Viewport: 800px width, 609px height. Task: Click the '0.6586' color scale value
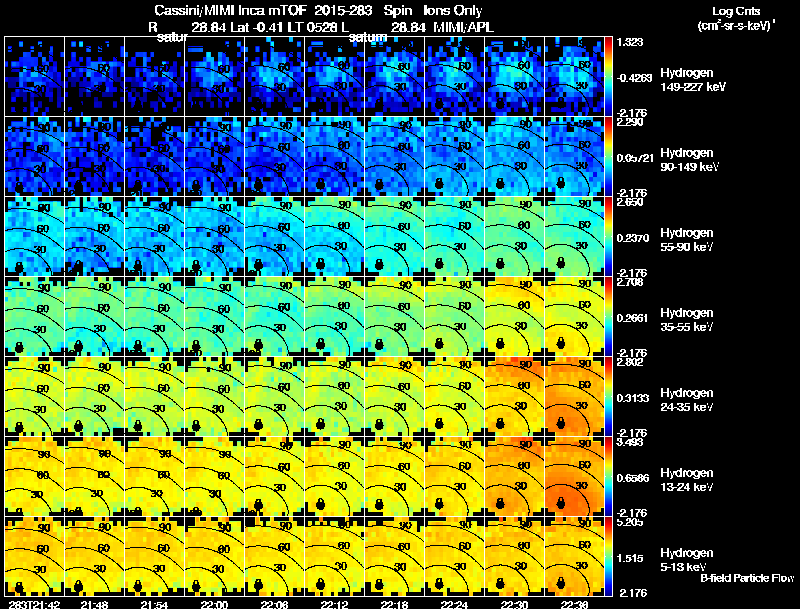[x=633, y=478]
